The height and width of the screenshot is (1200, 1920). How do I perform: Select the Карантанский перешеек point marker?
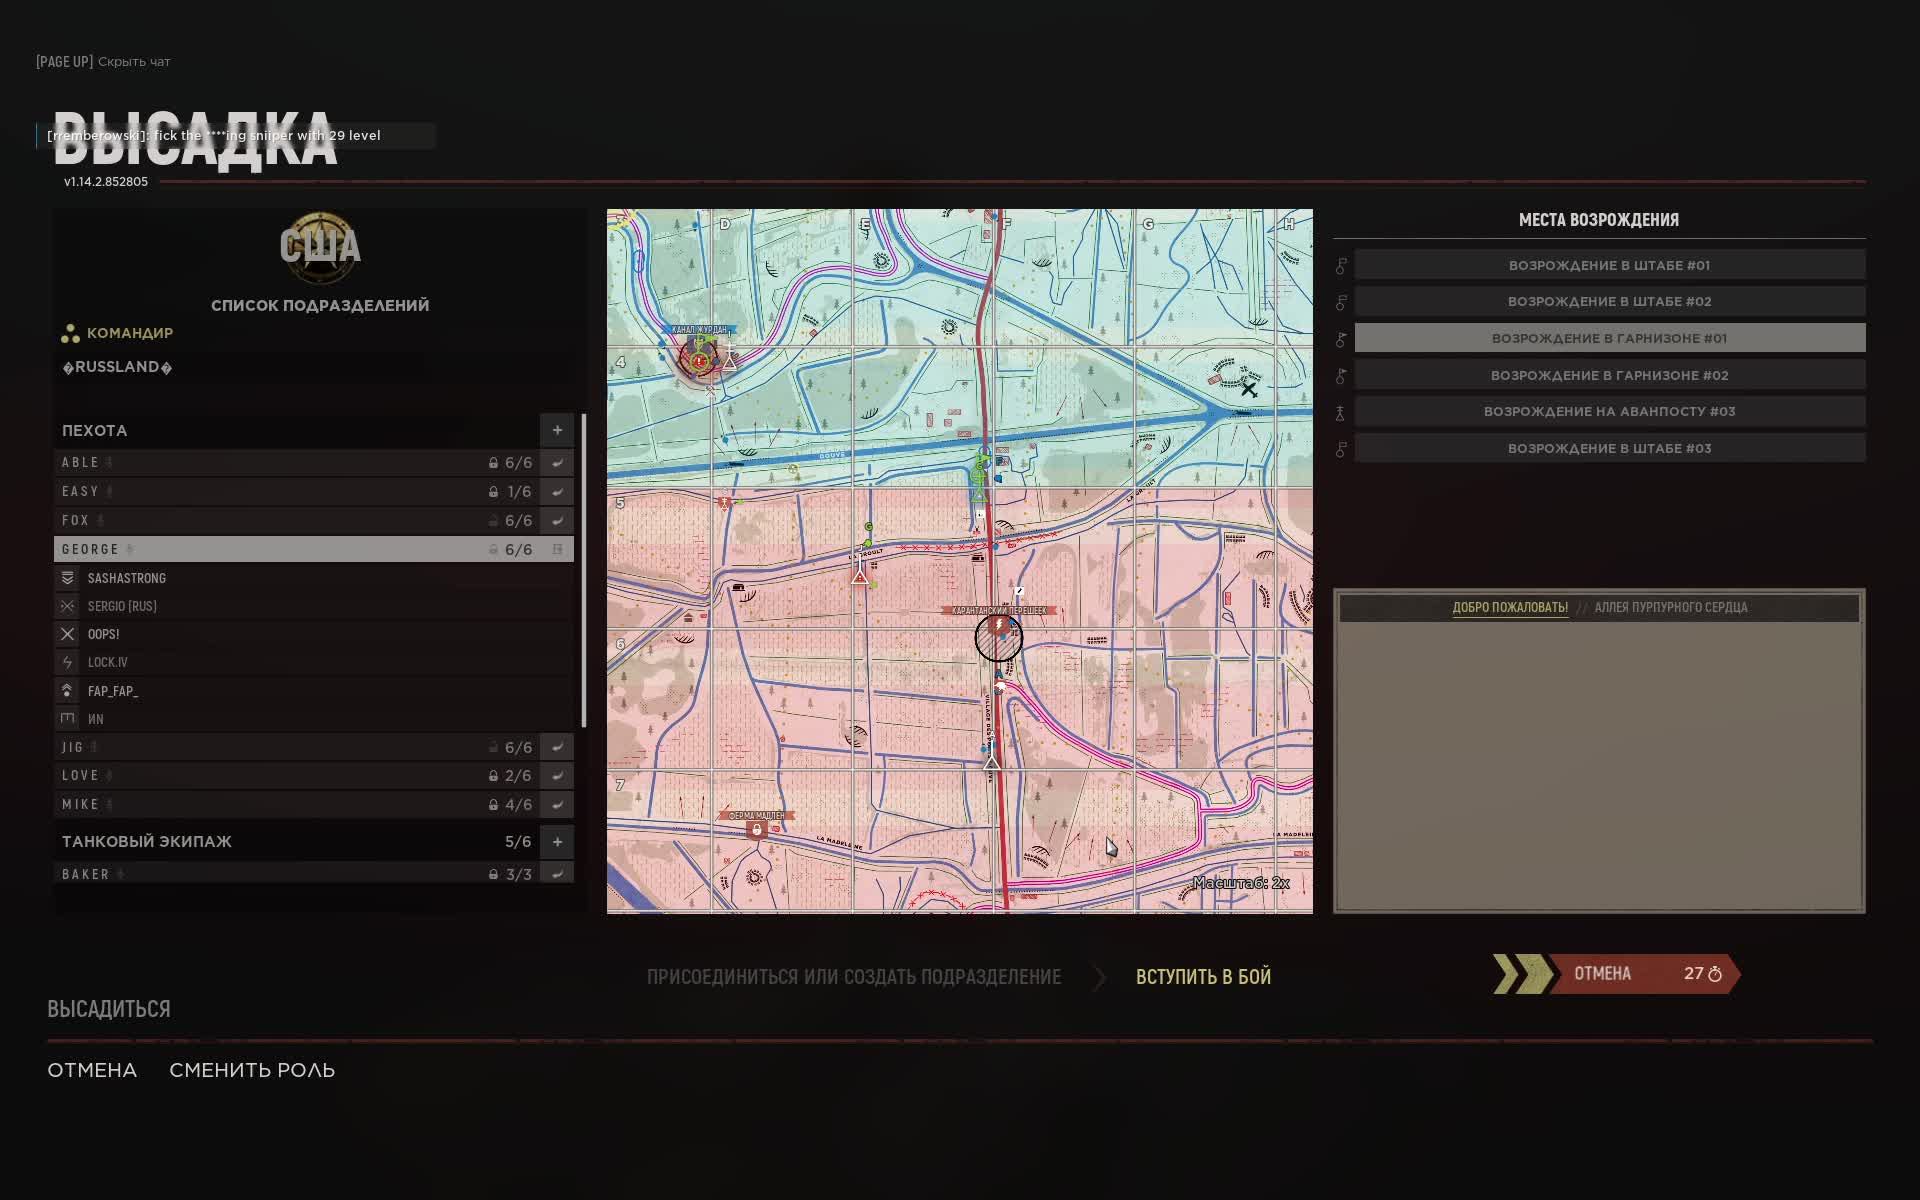[999, 626]
